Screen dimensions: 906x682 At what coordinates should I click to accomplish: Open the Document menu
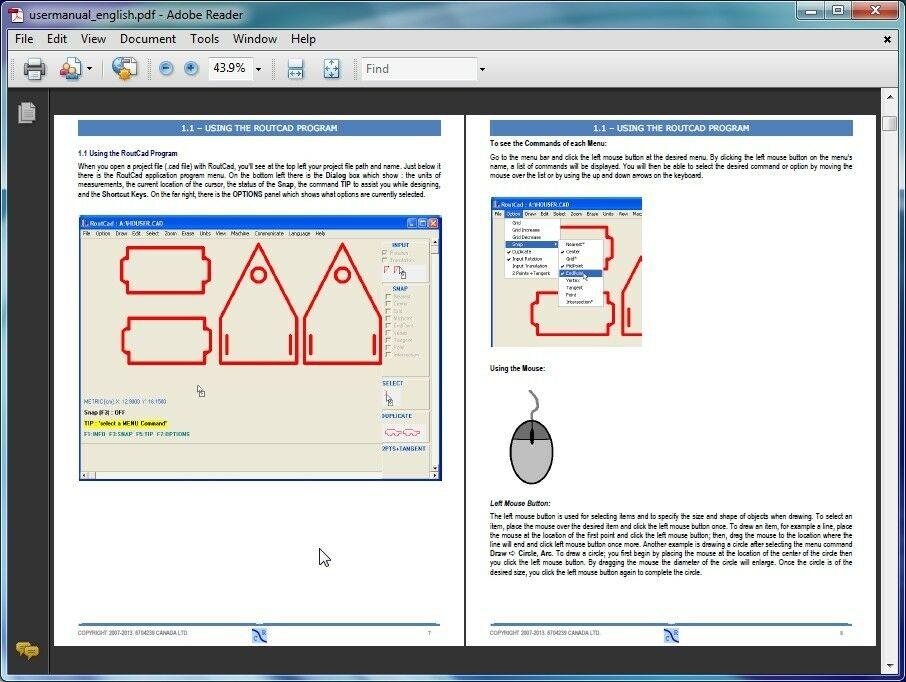pos(148,39)
